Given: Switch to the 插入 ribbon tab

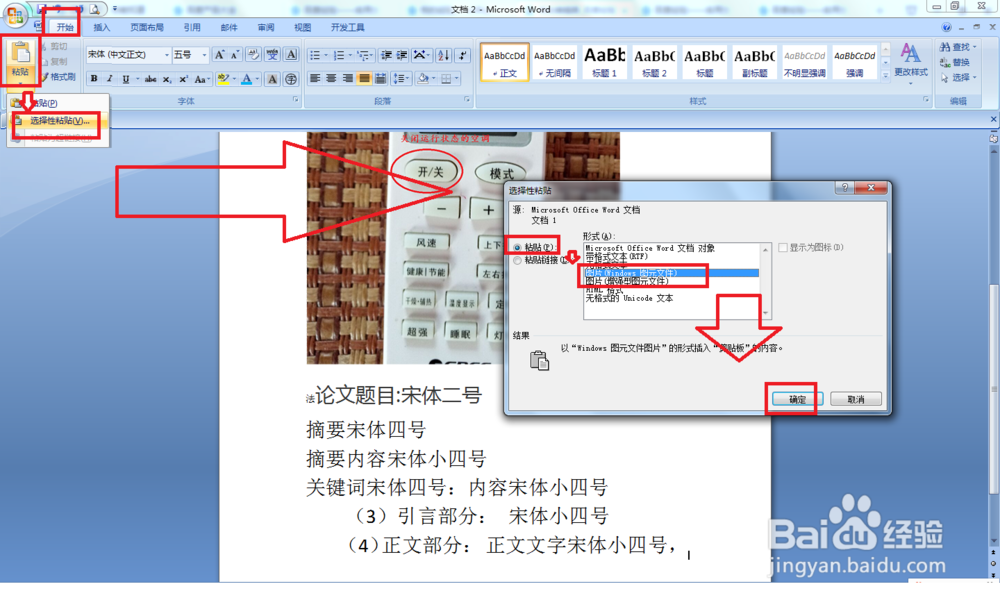Looking at the screenshot, I should (x=102, y=28).
